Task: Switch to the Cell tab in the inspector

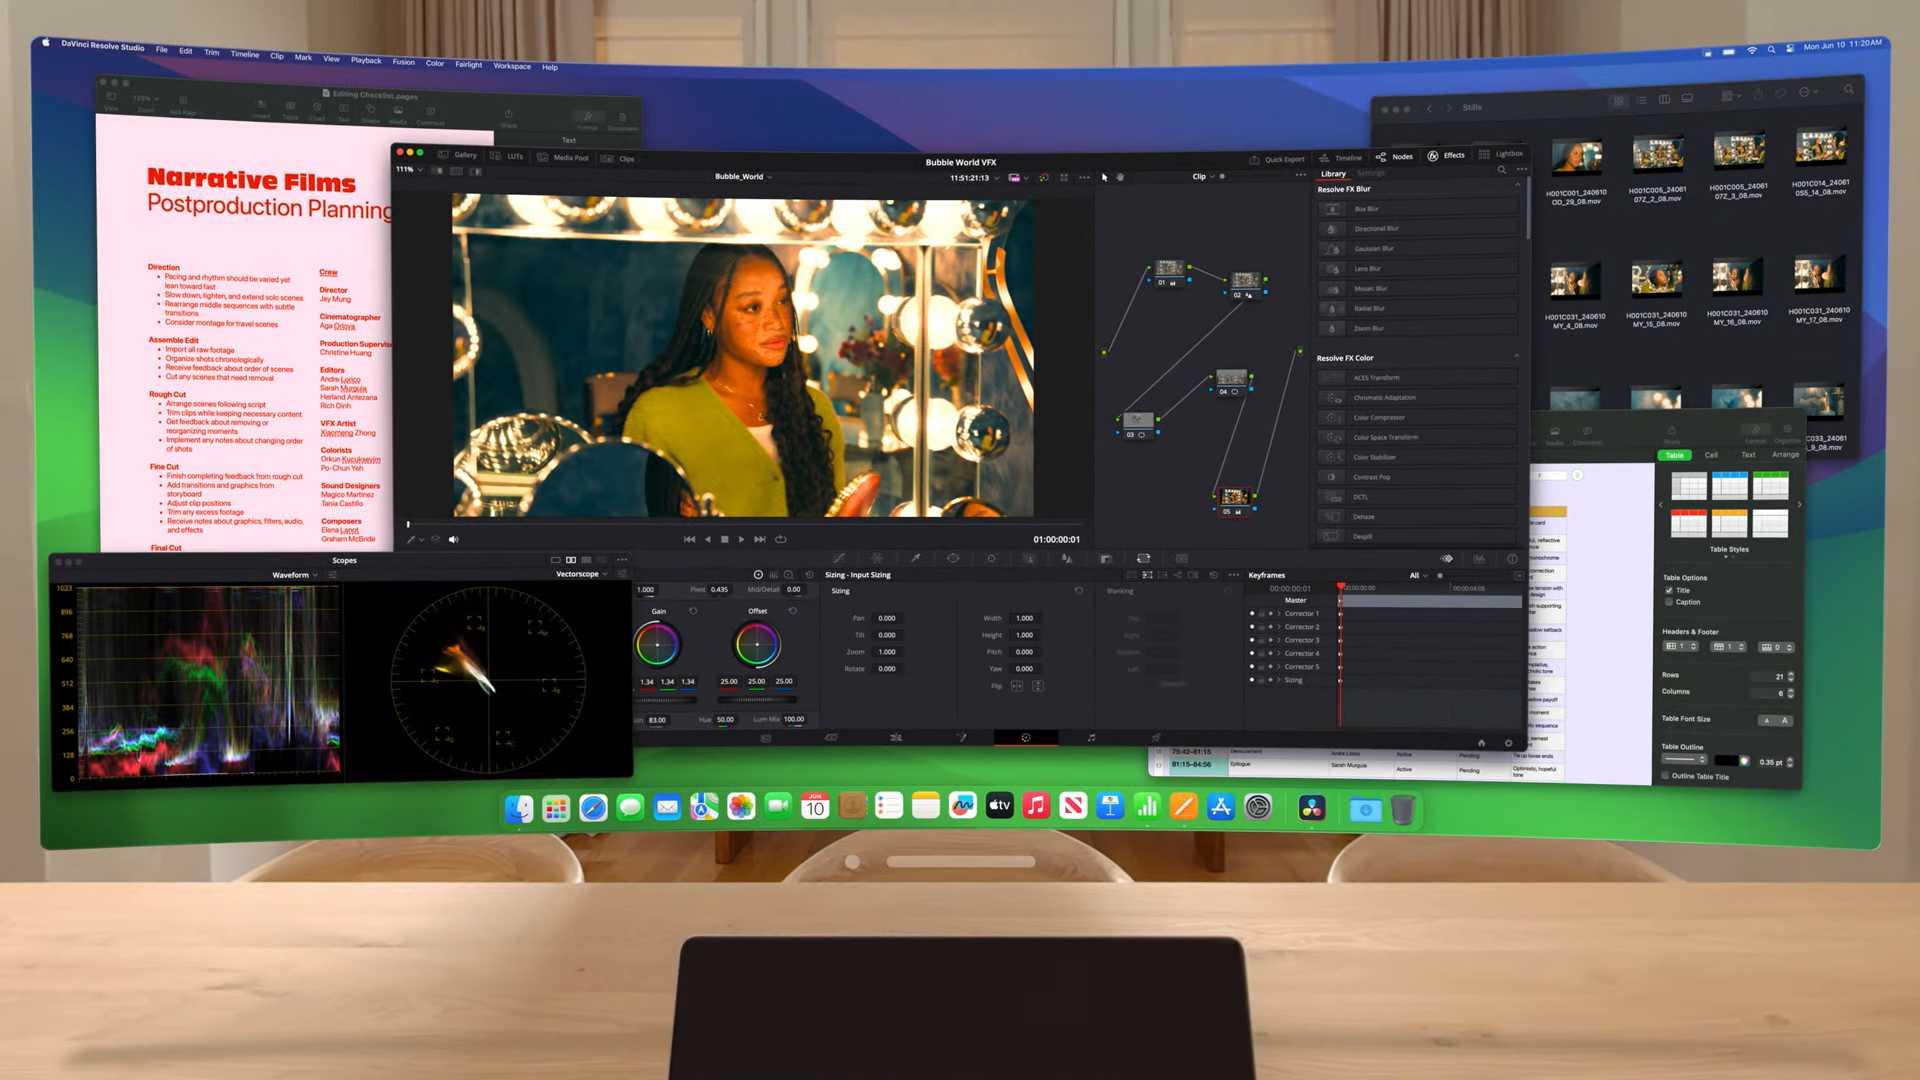Action: coord(1711,455)
